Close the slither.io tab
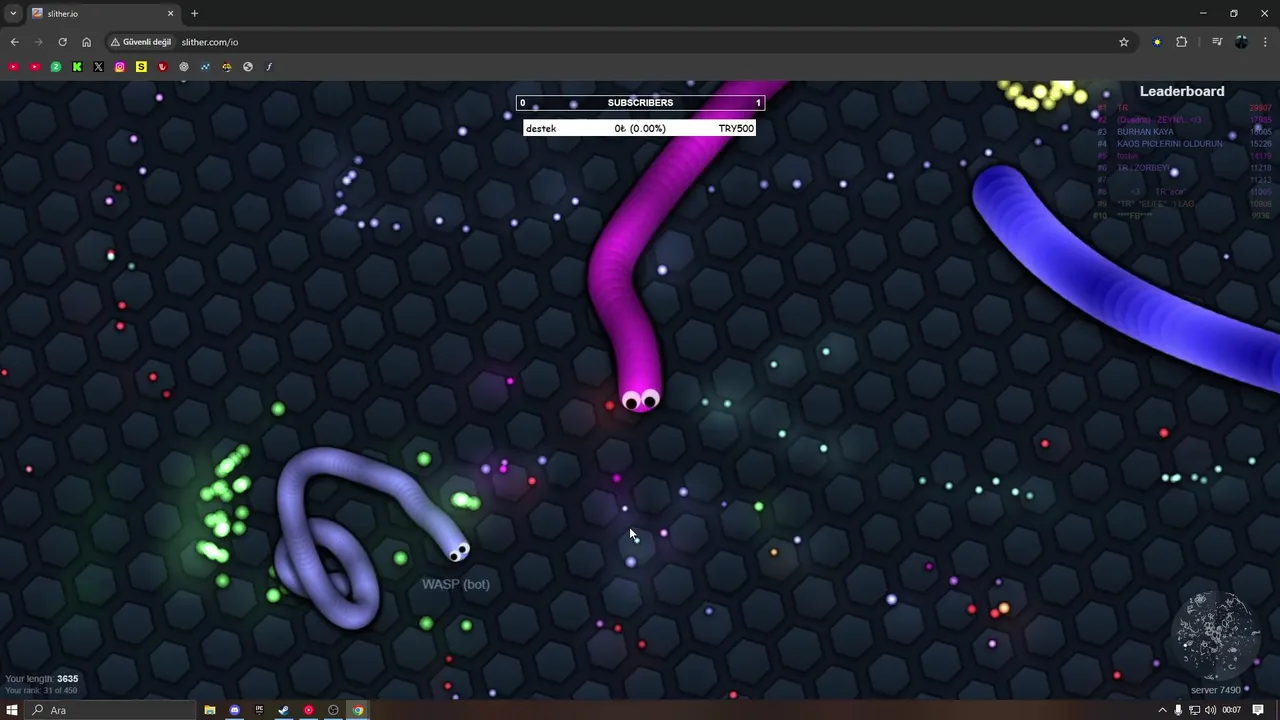Screen dimensions: 1280x720 click(170, 13)
